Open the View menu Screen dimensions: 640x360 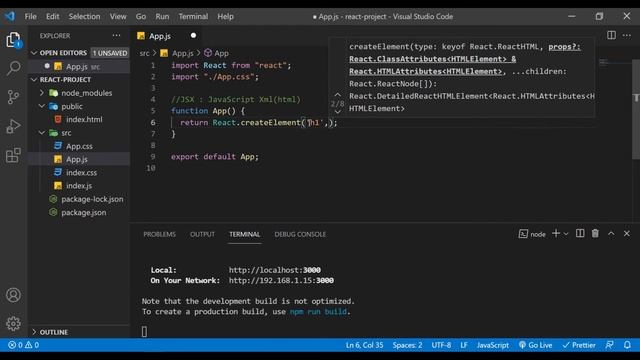[x=118, y=16]
